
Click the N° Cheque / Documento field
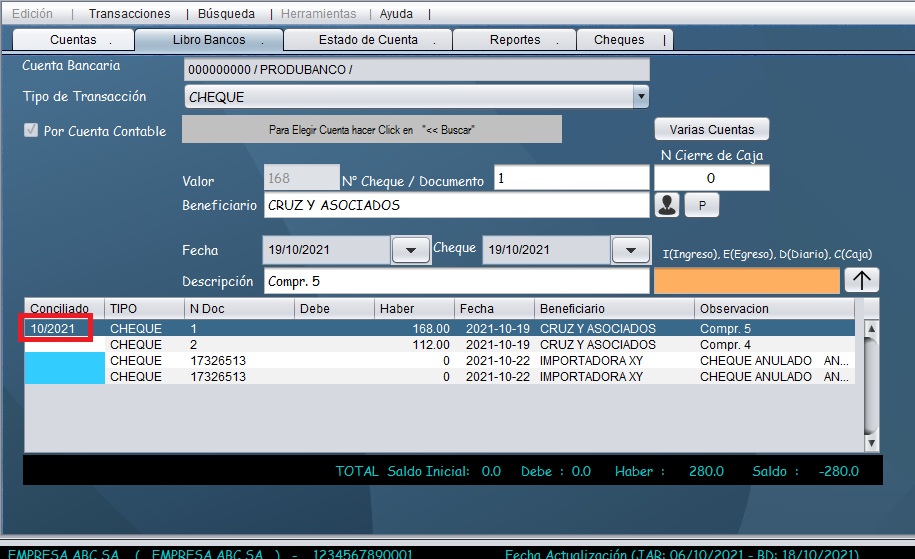coord(571,178)
